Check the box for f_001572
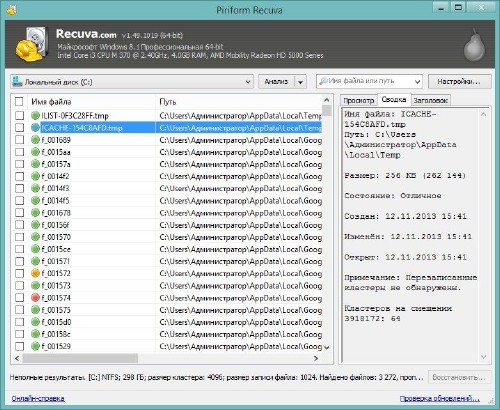Image resolution: width=500 pixels, height=410 pixels. [x=20, y=273]
